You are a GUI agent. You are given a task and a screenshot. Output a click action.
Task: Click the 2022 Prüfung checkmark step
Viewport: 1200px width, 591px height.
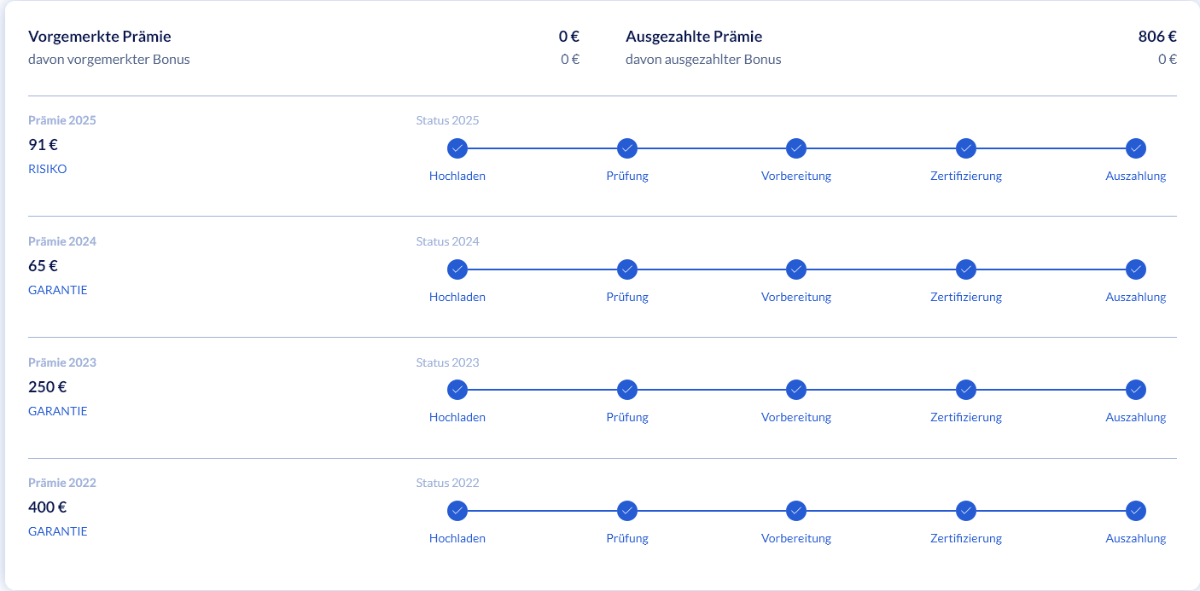pyautogui.click(x=627, y=511)
